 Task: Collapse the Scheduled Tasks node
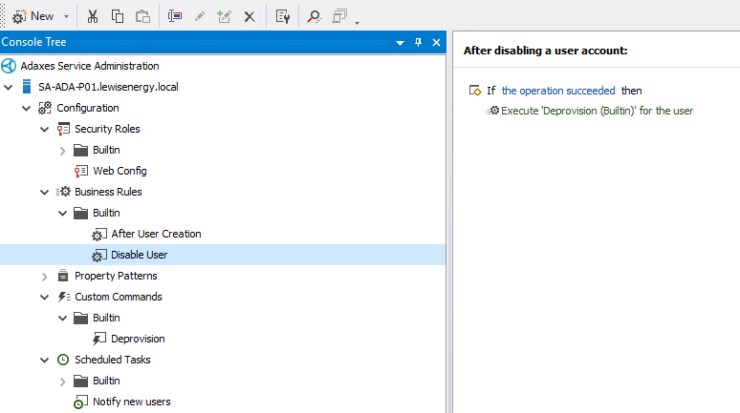(44, 360)
